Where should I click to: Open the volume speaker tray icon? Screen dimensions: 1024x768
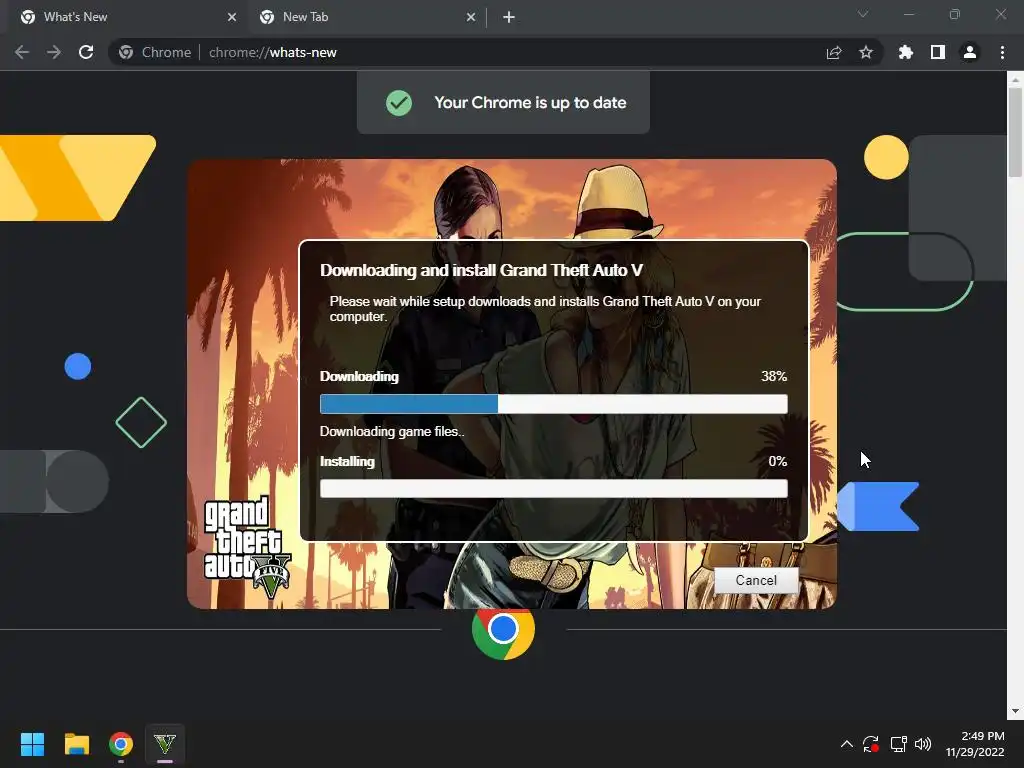point(923,744)
